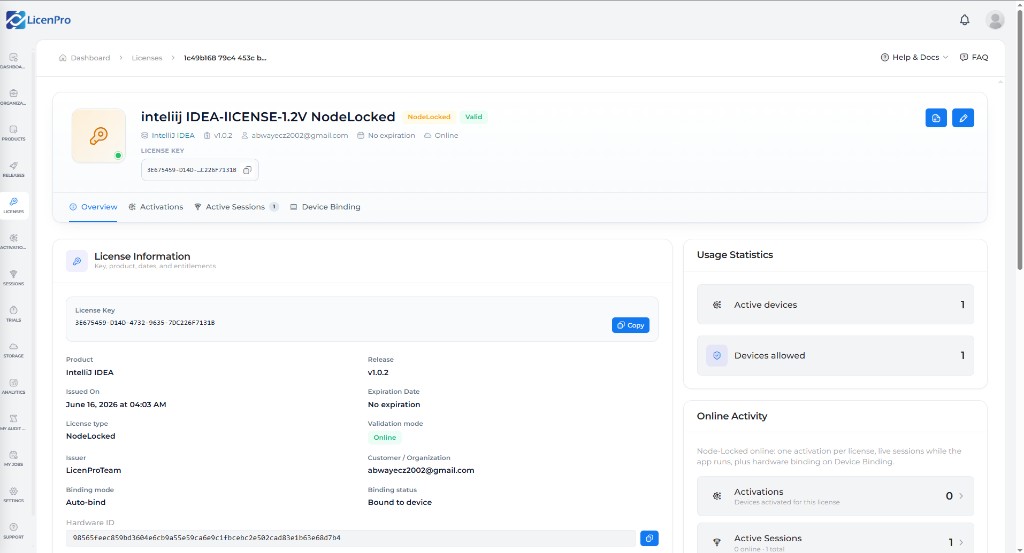
Task: Click the header email abwayecz2002@gmail.com
Action: 299,136
